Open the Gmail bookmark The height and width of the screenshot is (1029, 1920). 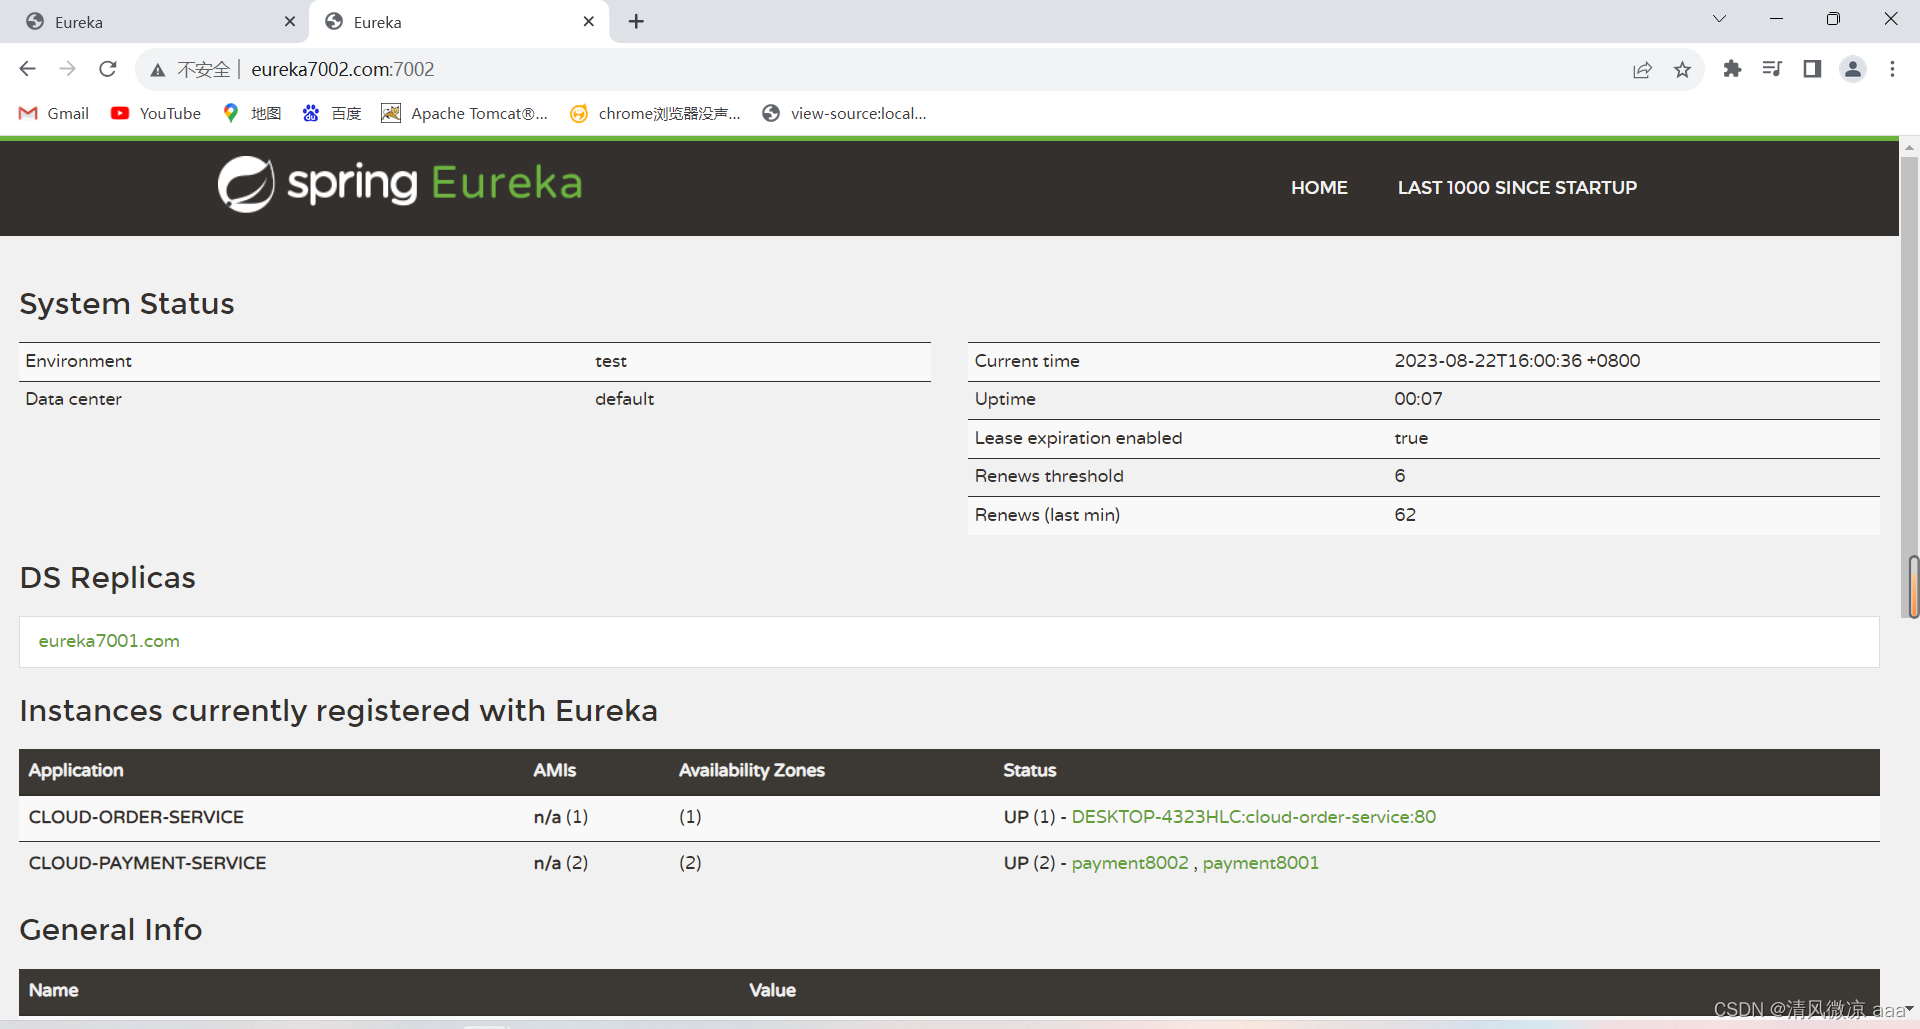coord(54,113)
